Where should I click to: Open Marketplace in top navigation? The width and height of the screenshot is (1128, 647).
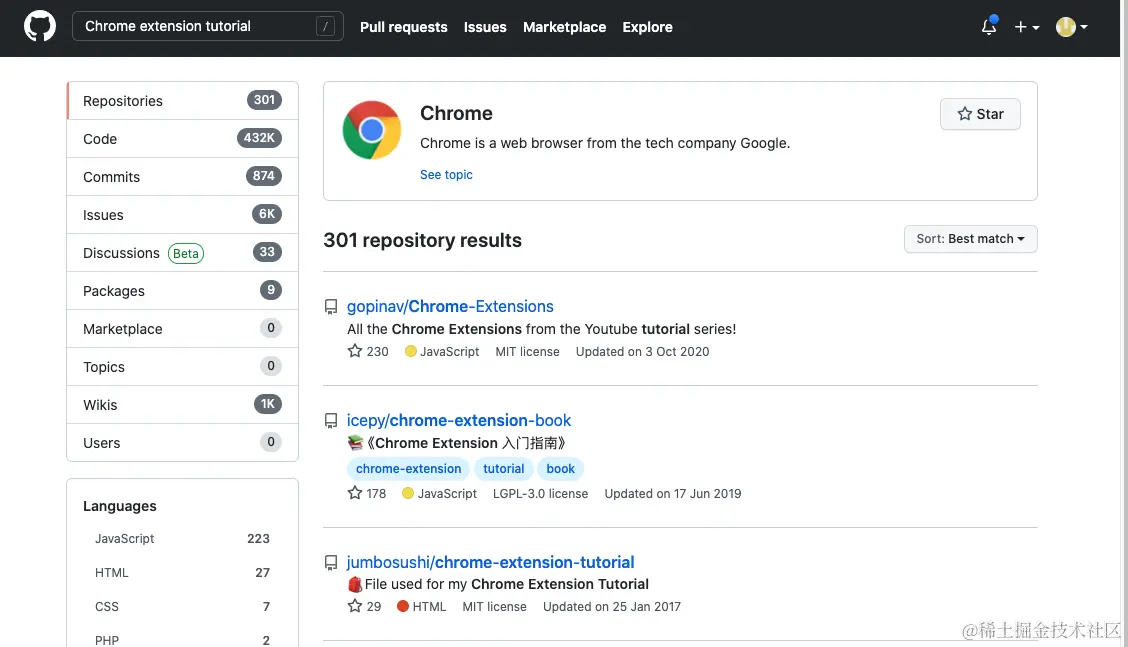565,27
